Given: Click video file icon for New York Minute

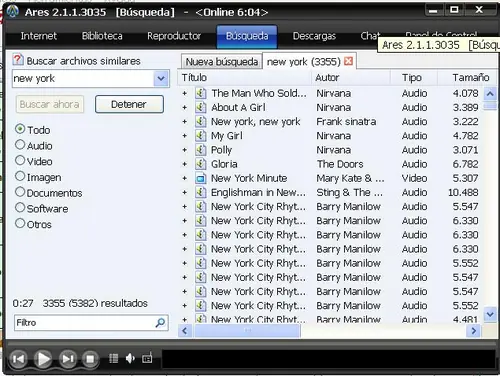Looking at the screenshot, I should click(201, 178).
